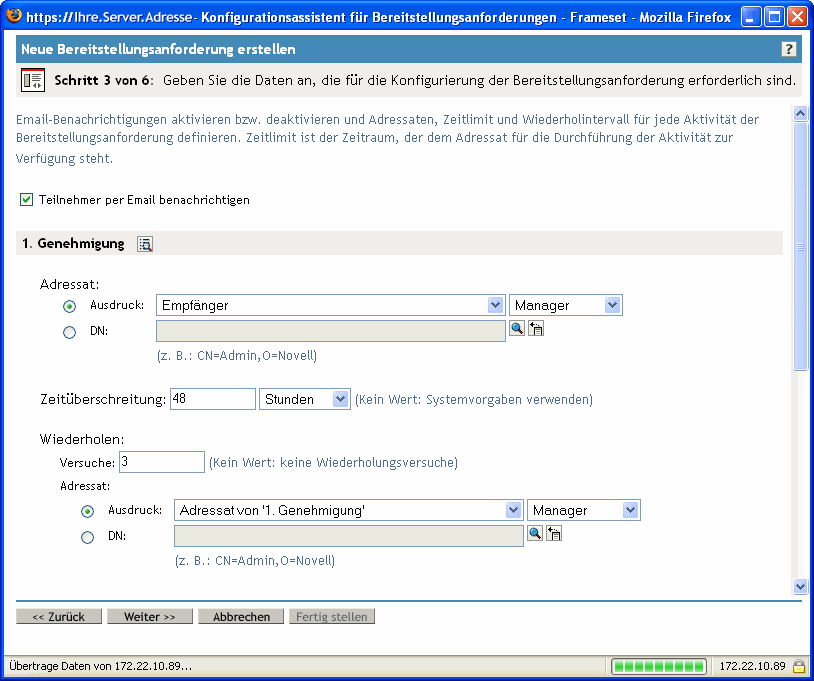
Task: Click the first DN text field
Action: pyautogui.click(x=331, y=331)
